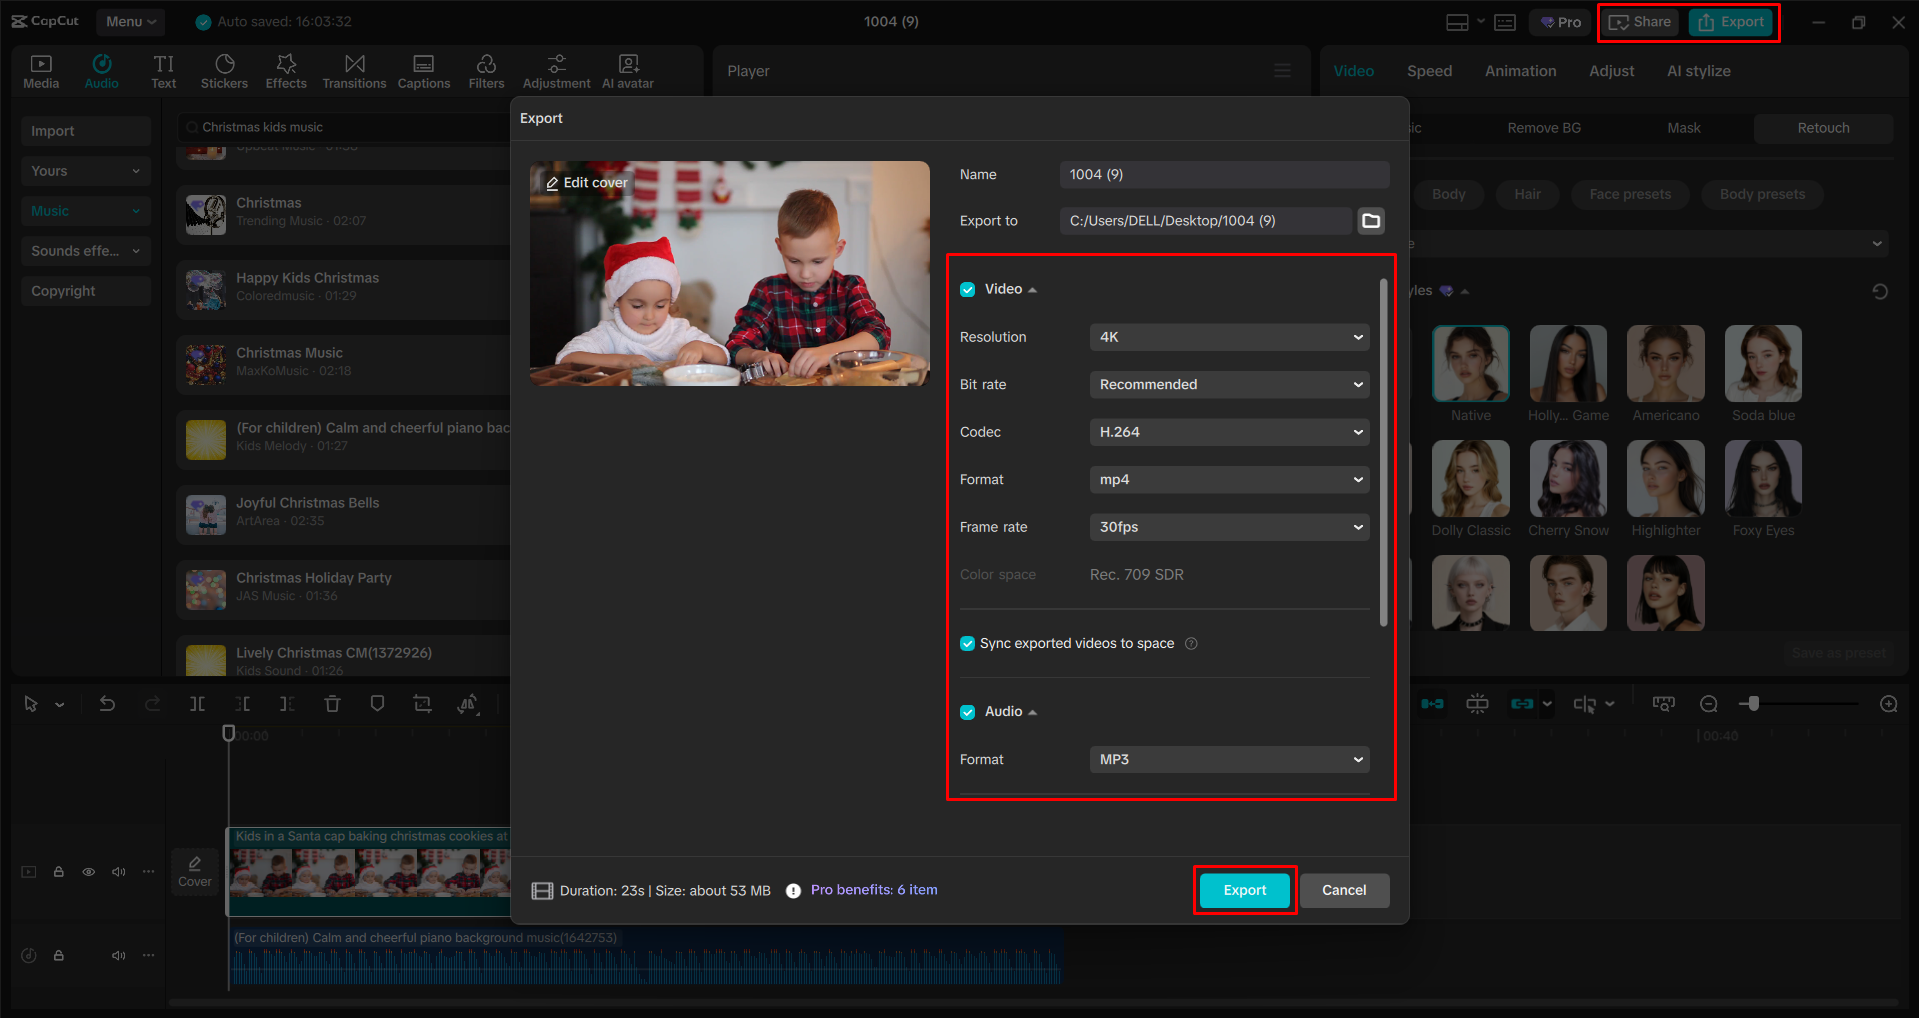Open the audio Format dropdown showing MP3
Image resolution: width=1919 pixels, height=1018 pixels.
(x=1229, y=759)
